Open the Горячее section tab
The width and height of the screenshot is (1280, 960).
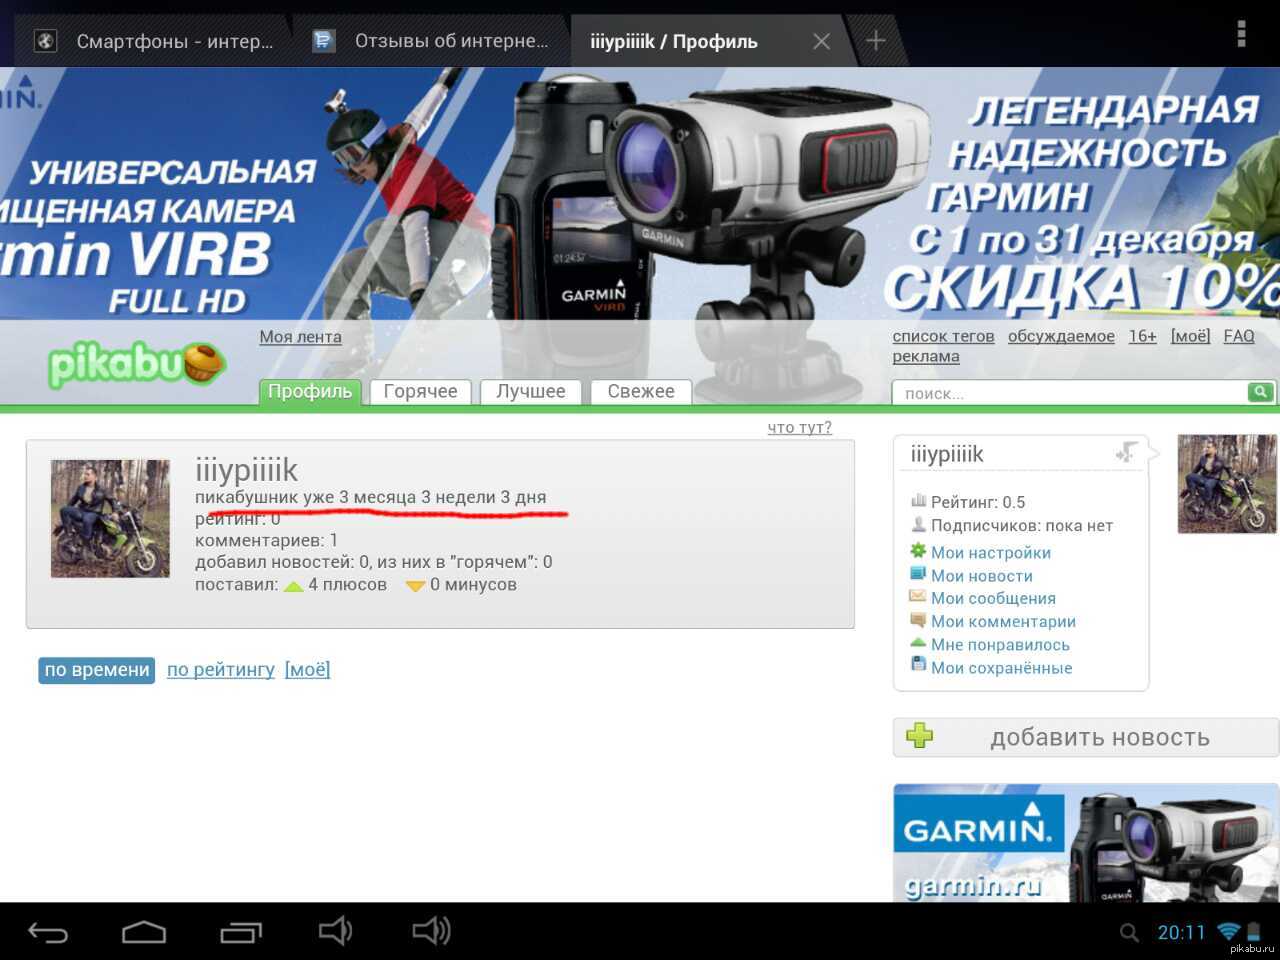(420, 391)
